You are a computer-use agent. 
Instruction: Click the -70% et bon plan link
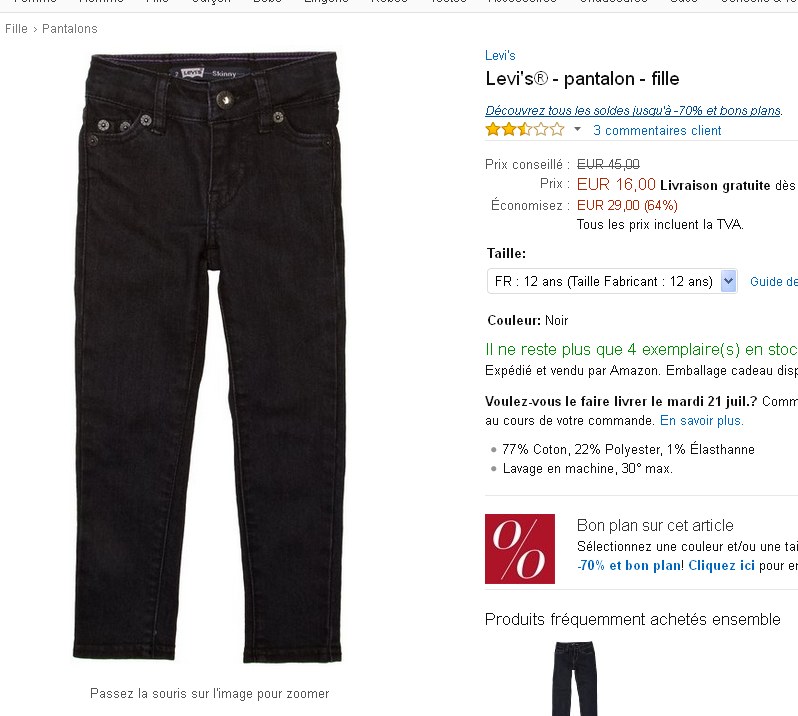(630, 565)
